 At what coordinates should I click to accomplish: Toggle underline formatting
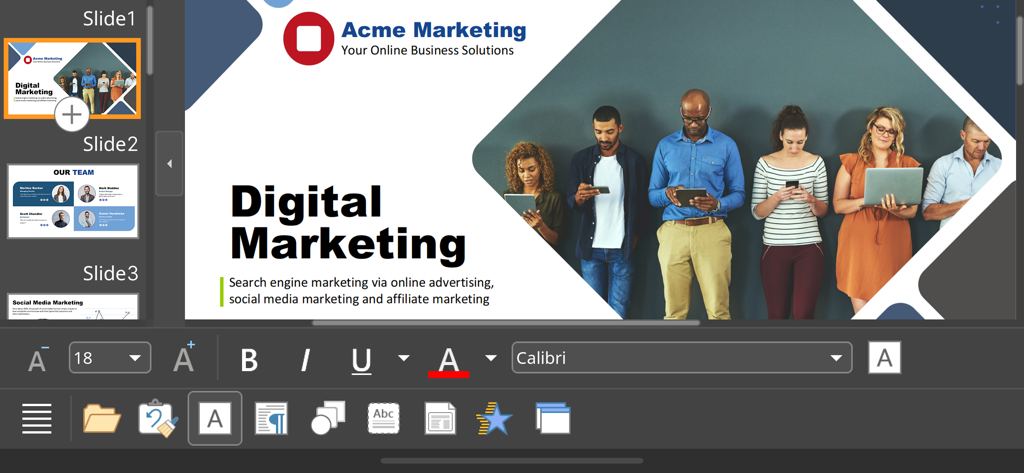(x=361, y=361)
